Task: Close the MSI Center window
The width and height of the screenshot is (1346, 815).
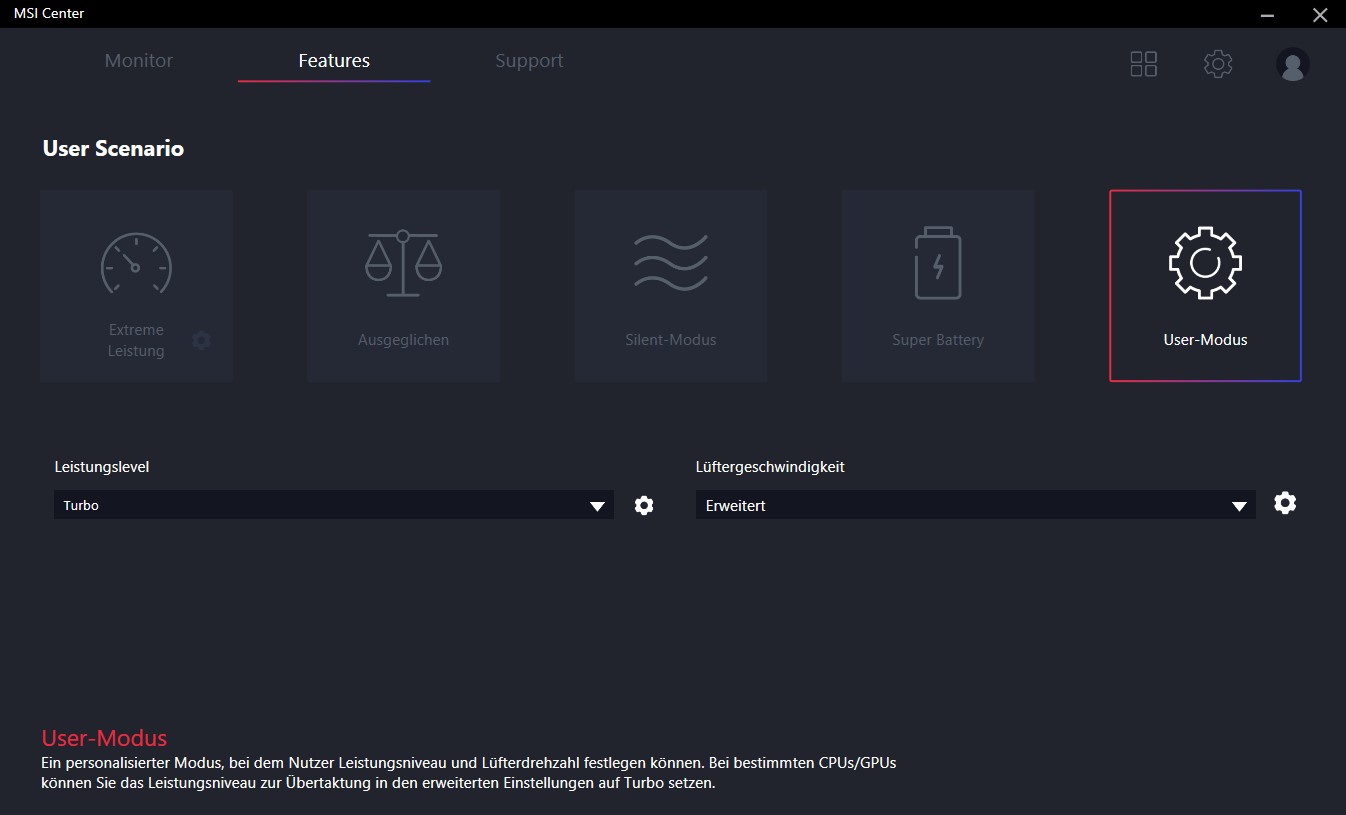Action: click(x=1319, y=14)
